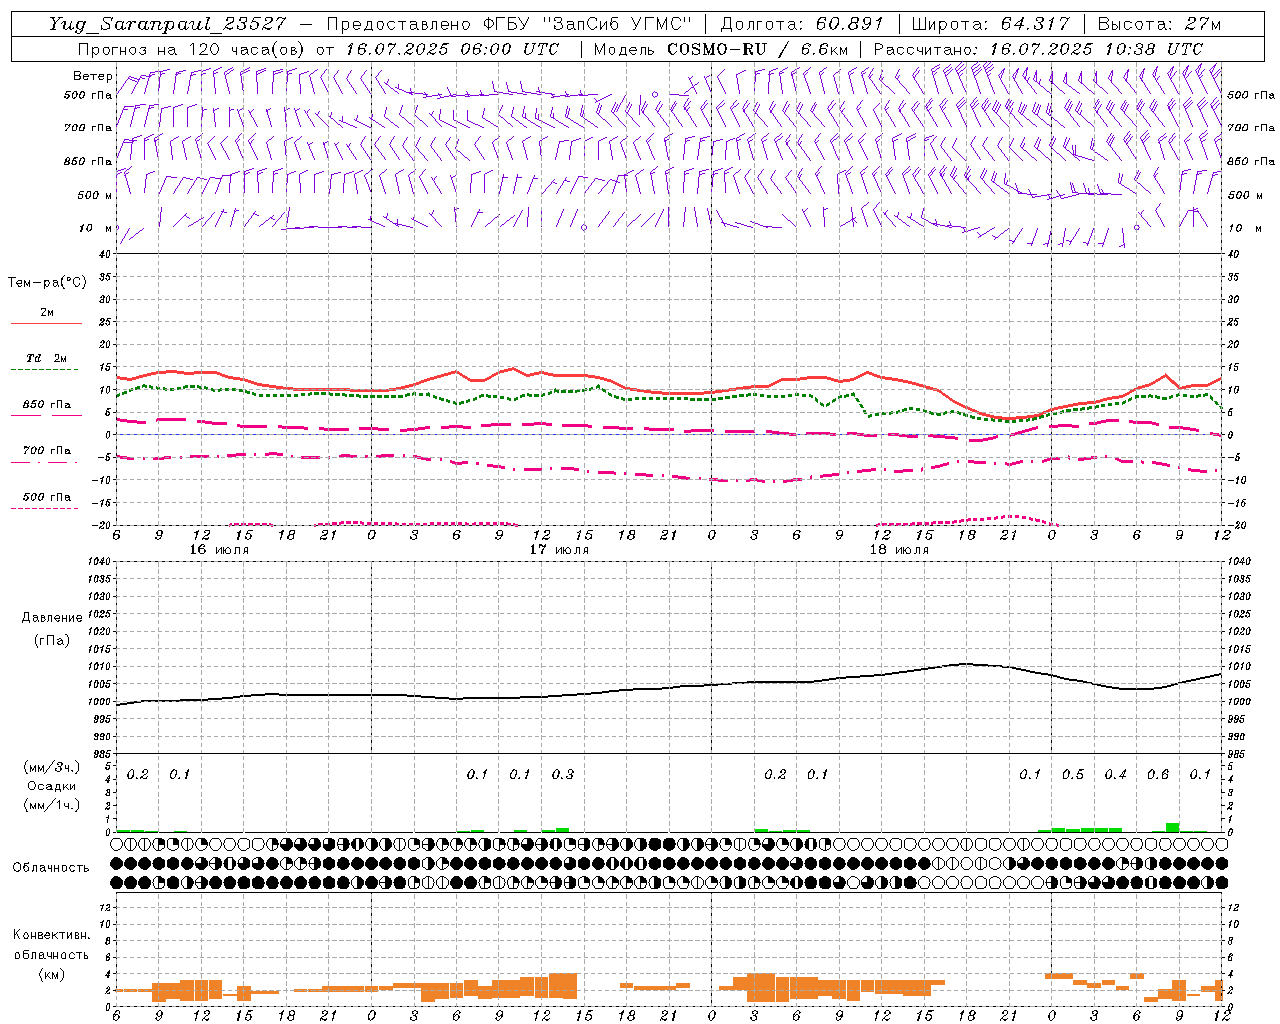Image resolution: width=1280 pixels, height=1024 pixels.
Task: Click the 0.6 precipitation value
Action: tap(1158, 775)
